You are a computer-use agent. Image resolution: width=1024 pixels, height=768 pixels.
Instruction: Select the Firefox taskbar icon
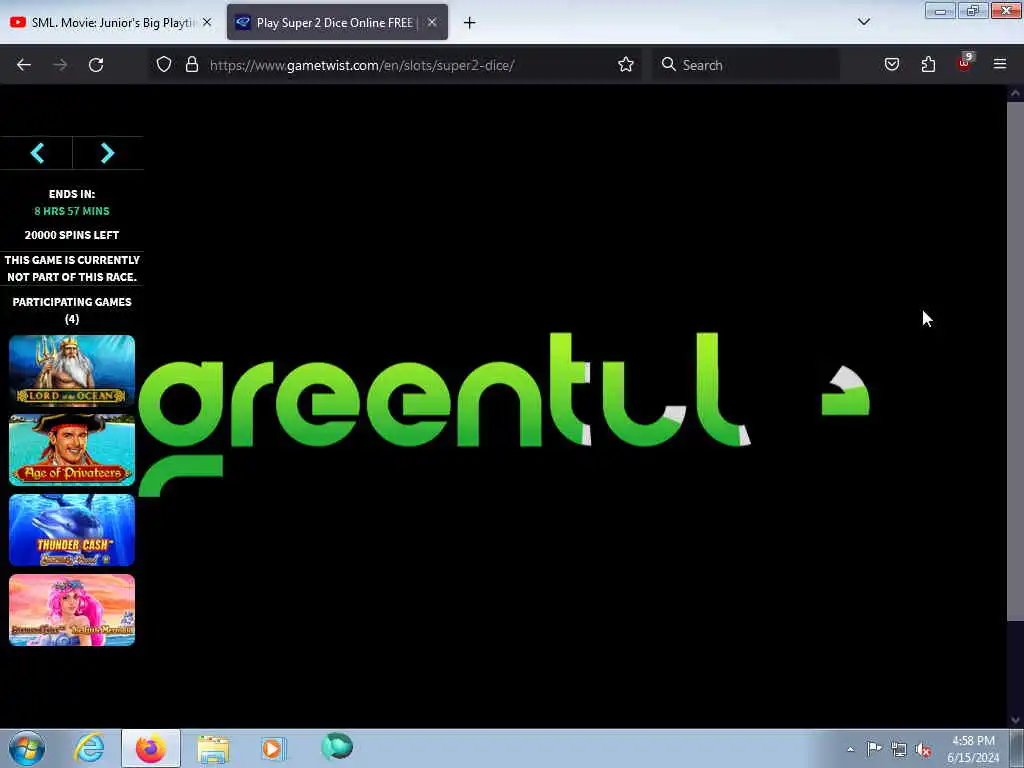151,748
